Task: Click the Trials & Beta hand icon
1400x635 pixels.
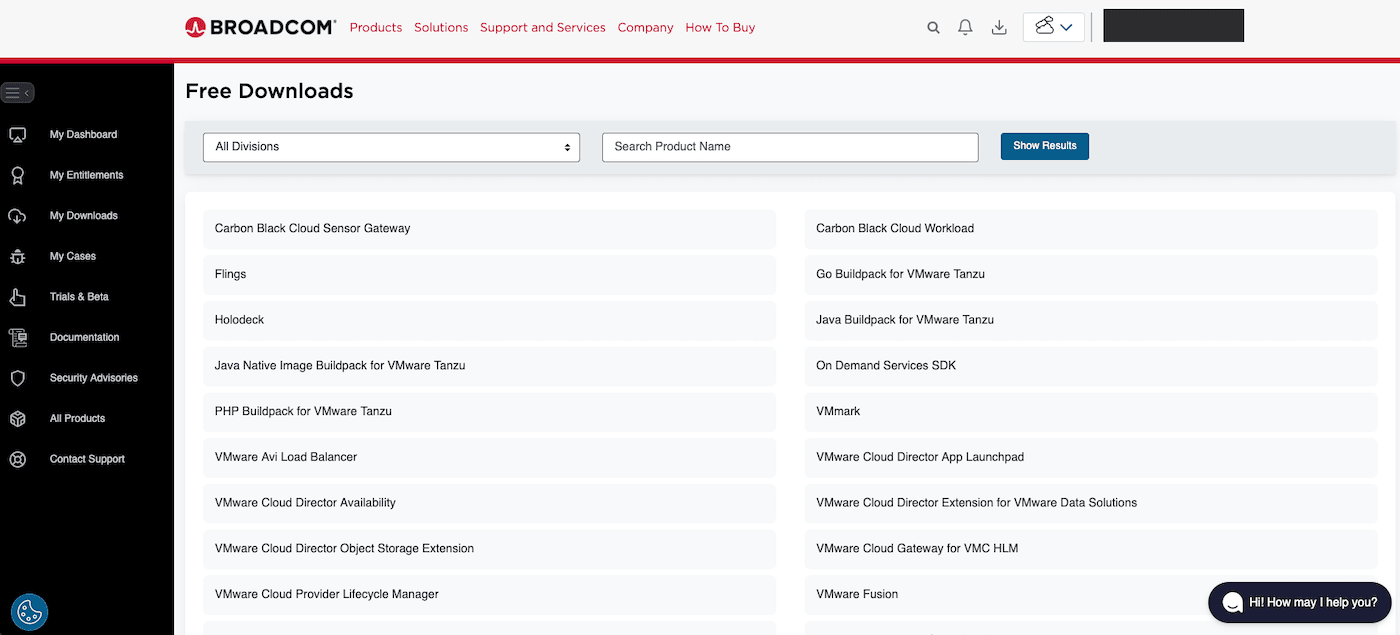Action: tap(17, 297)
